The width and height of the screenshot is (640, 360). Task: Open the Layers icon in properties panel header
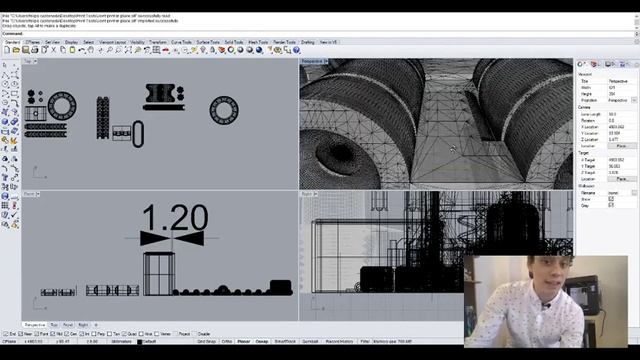594,64
